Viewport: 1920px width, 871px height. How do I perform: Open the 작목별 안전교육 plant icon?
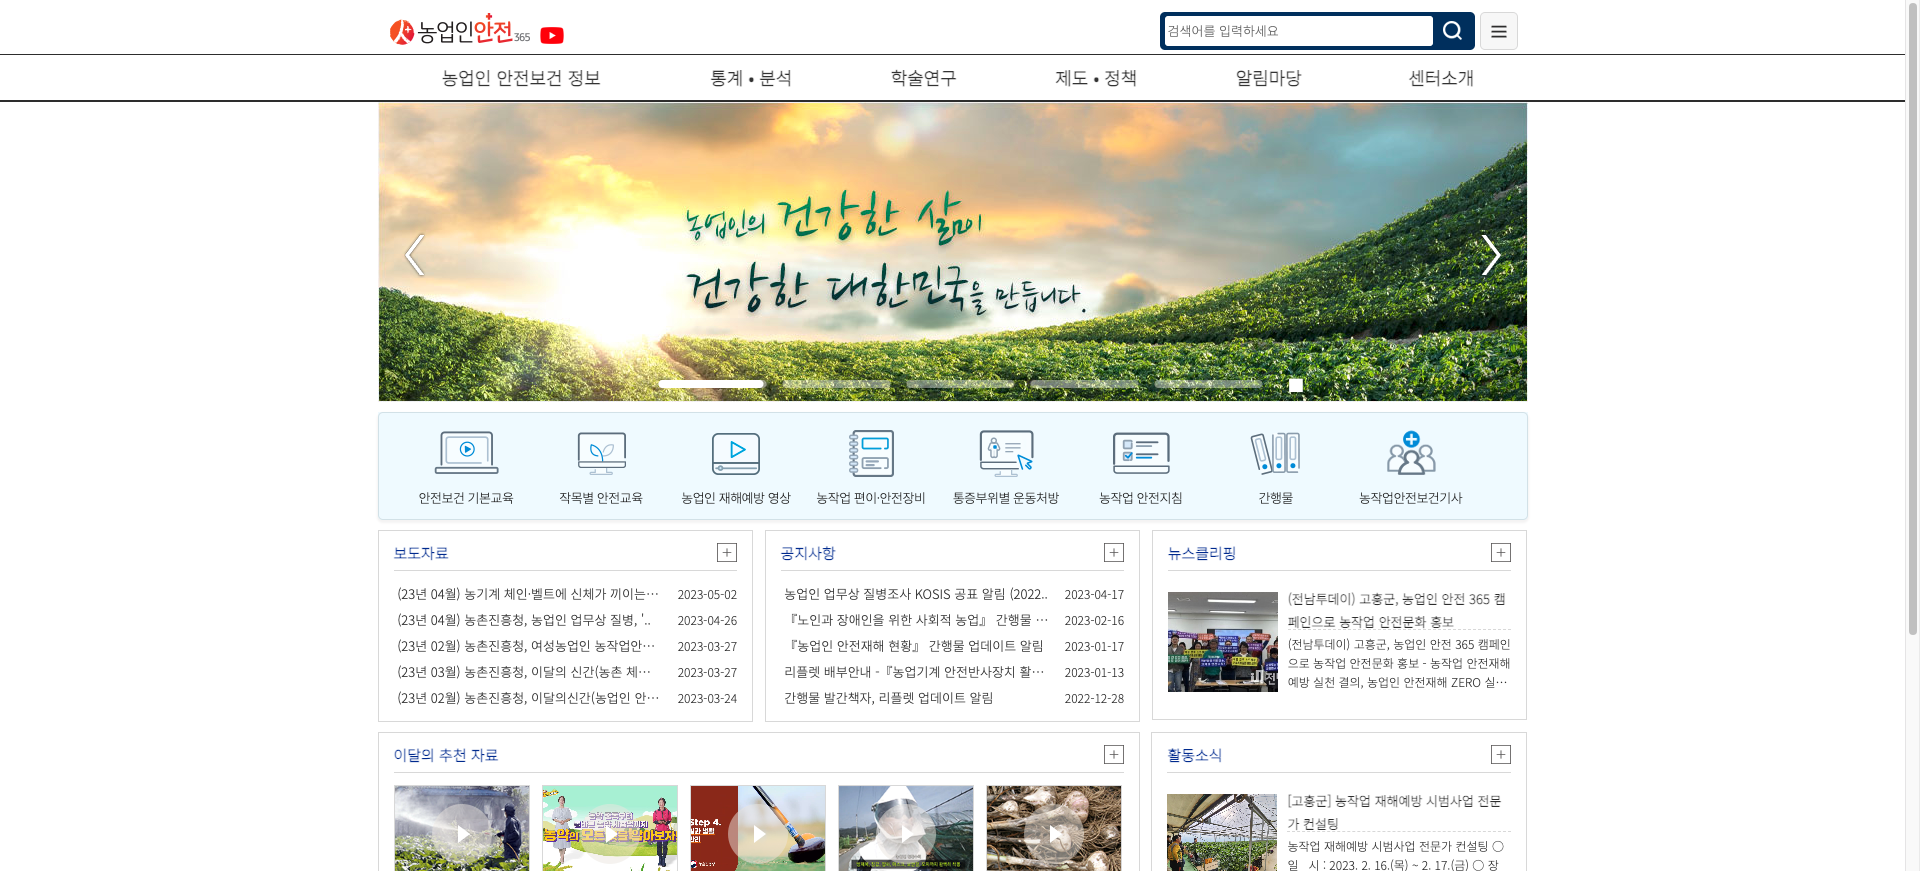[x=601, y=454]
